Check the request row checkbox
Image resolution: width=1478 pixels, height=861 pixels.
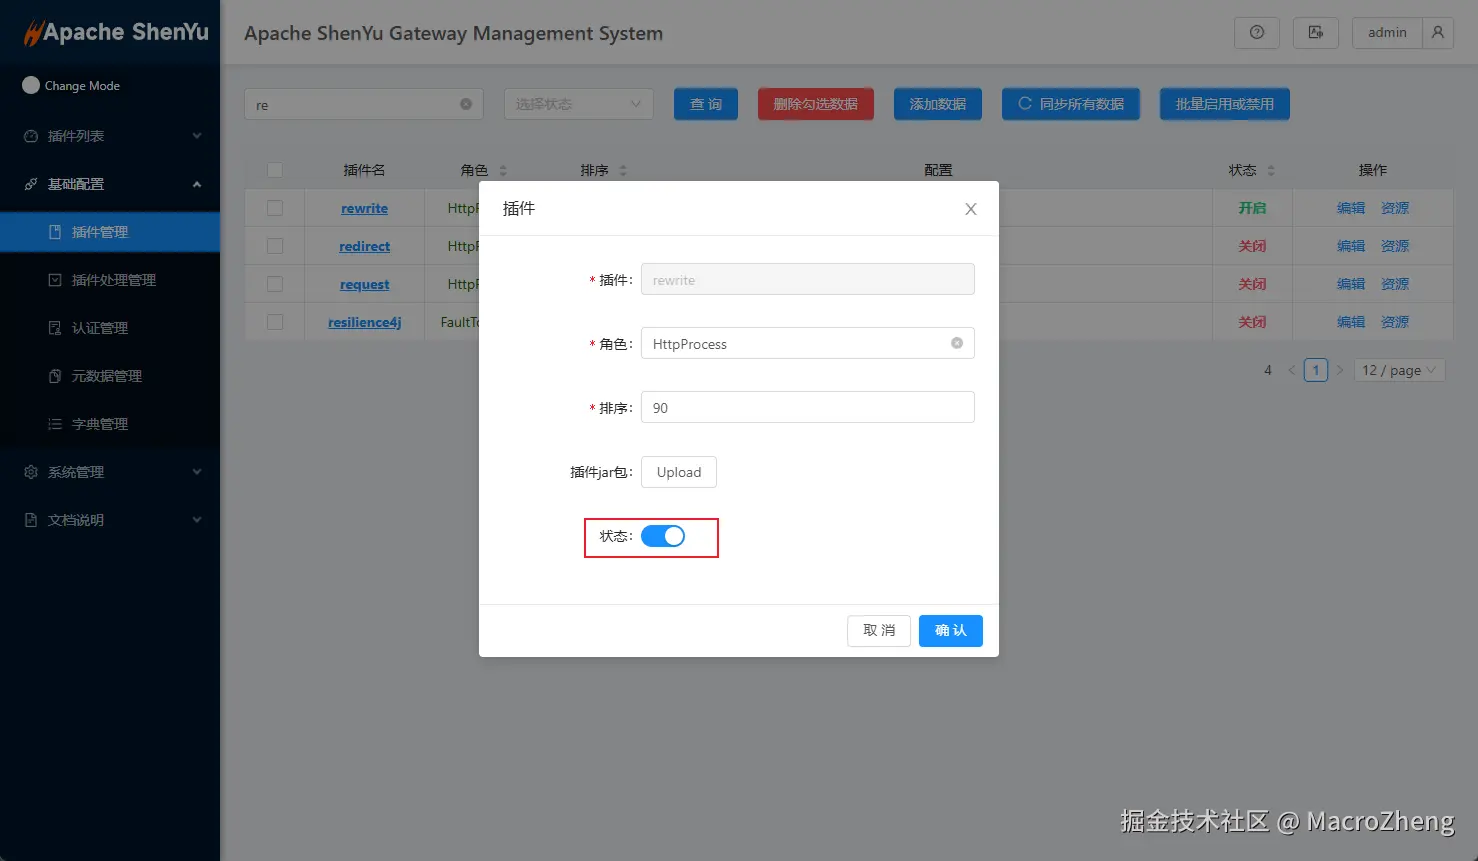275,284
